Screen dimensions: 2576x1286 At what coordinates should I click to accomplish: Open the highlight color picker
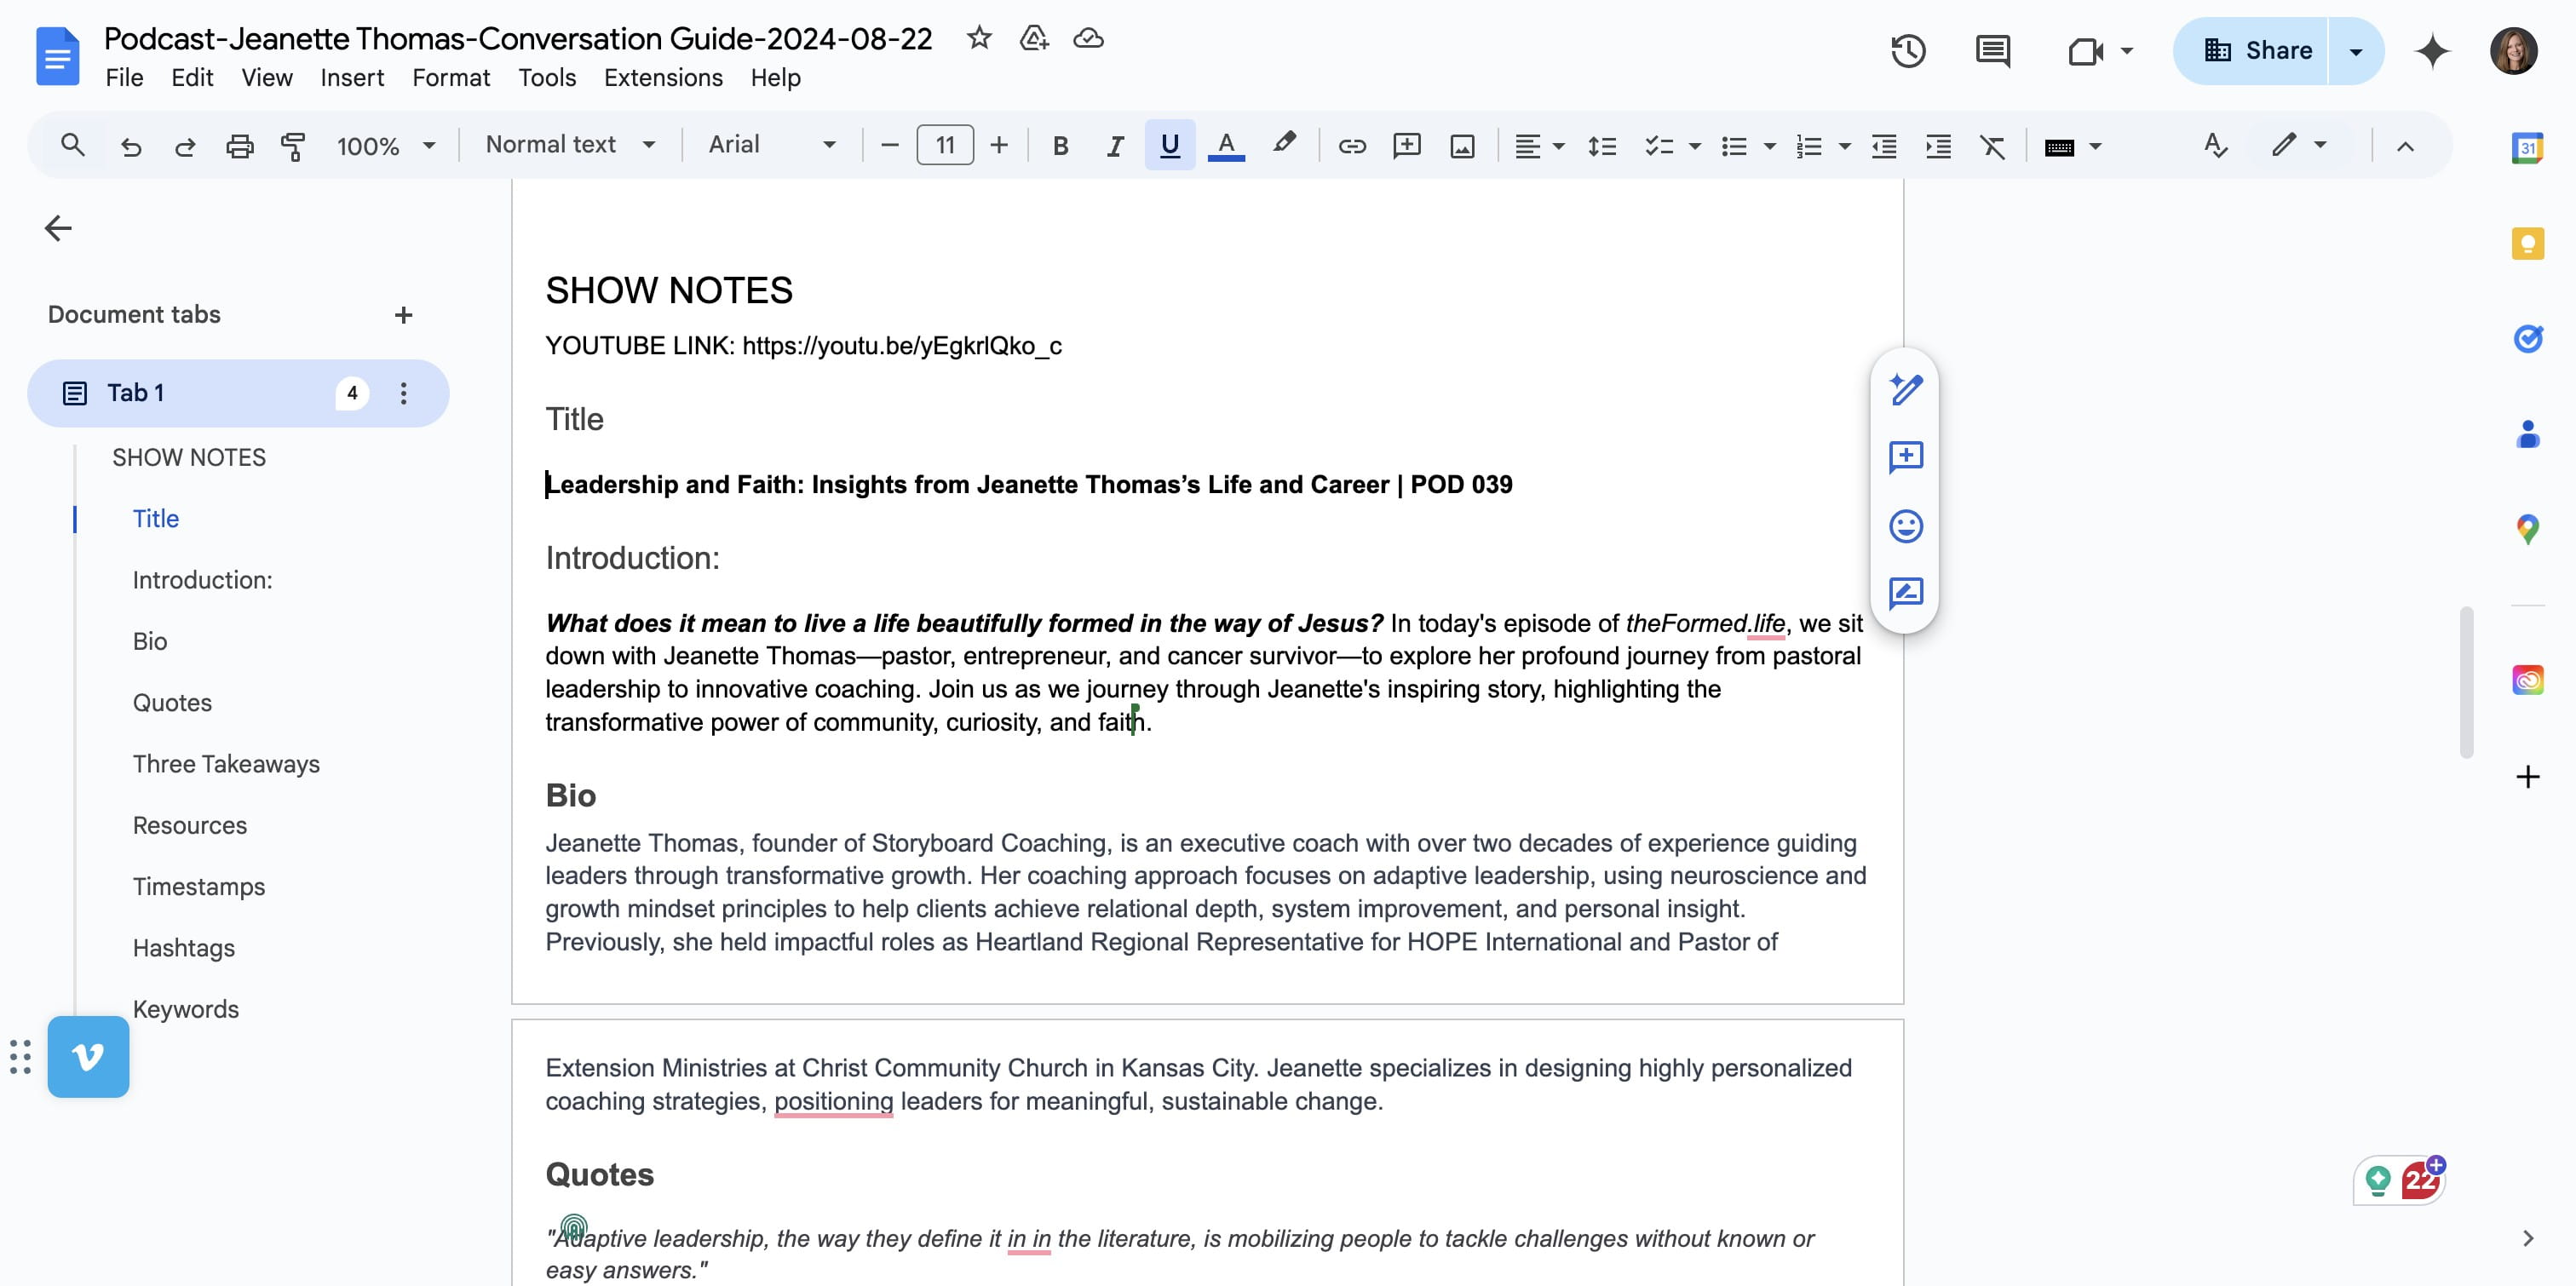click(1284, 144)
